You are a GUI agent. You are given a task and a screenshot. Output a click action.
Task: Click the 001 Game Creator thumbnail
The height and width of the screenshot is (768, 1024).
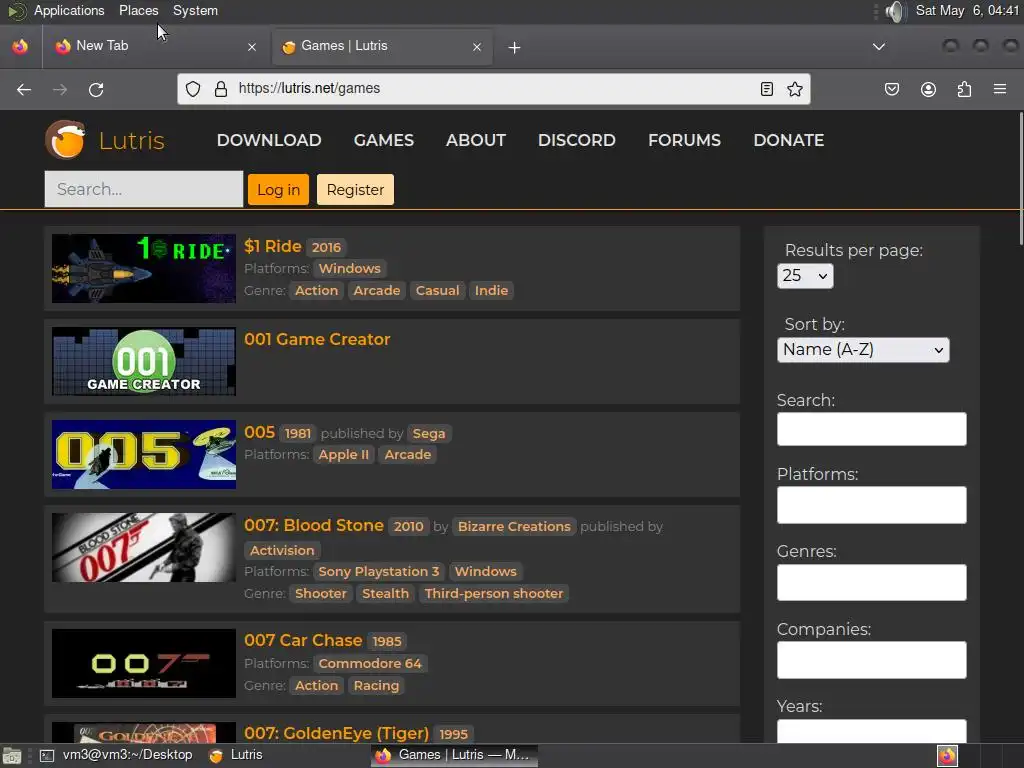click(144, 362)
